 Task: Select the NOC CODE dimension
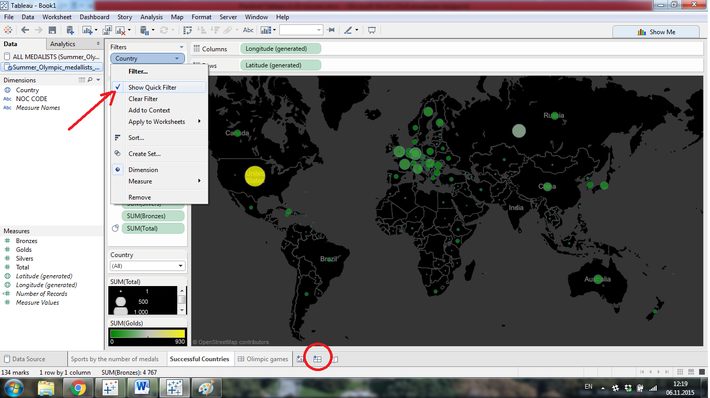(x=31, y=99)
